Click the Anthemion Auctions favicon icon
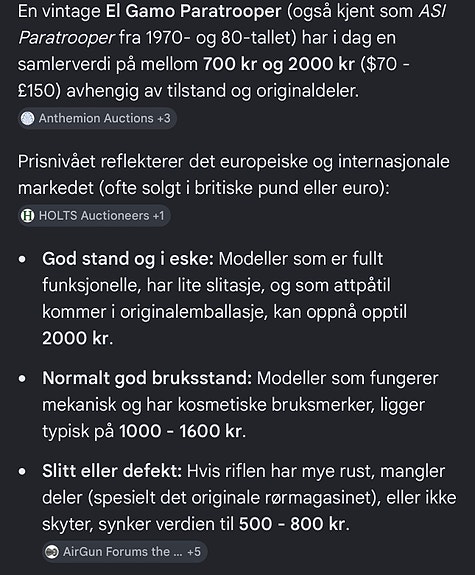This screenshot has width=475, height=575. [x=28, y=118]
